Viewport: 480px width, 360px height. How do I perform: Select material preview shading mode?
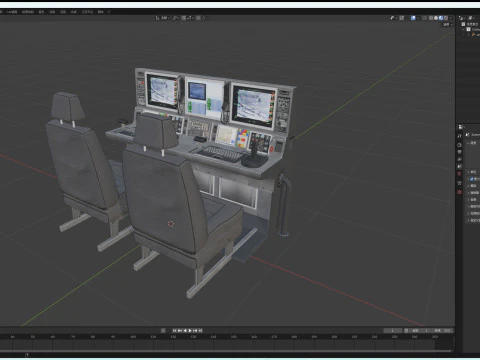(441, 18)
